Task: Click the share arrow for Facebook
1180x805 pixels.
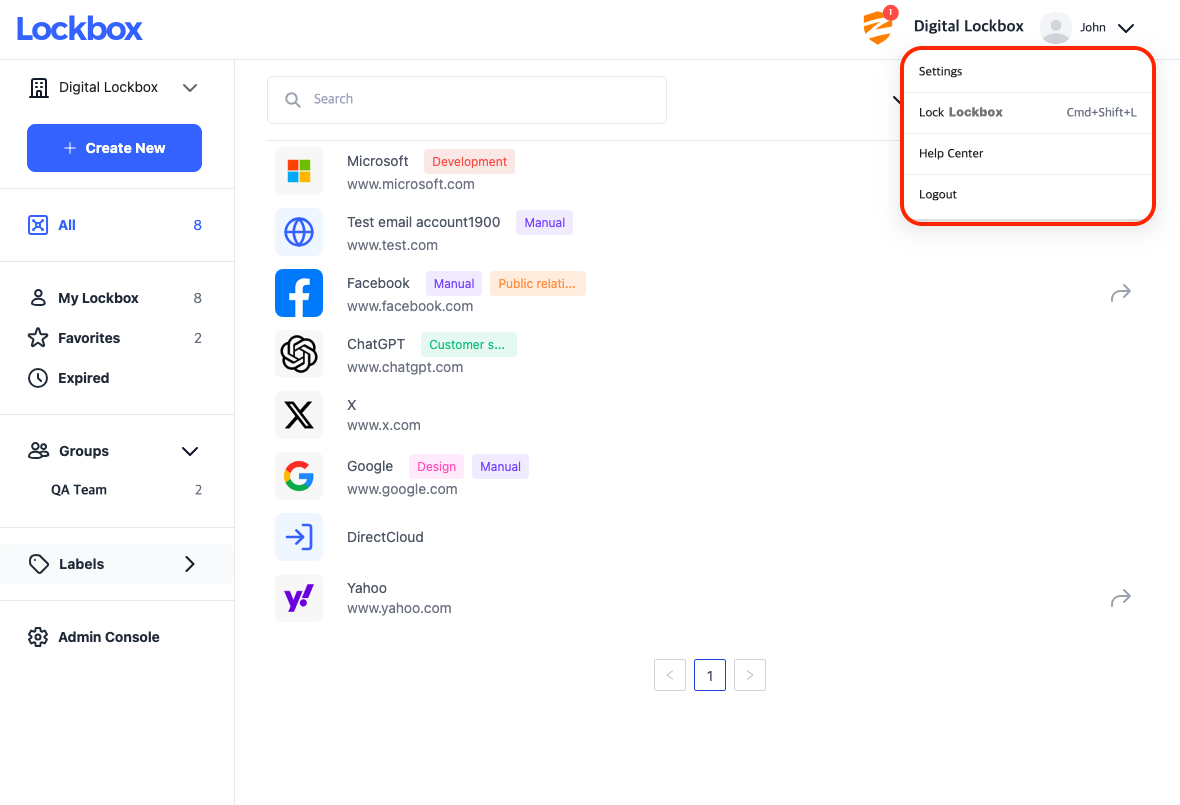Action: (x=1120, y=293)
